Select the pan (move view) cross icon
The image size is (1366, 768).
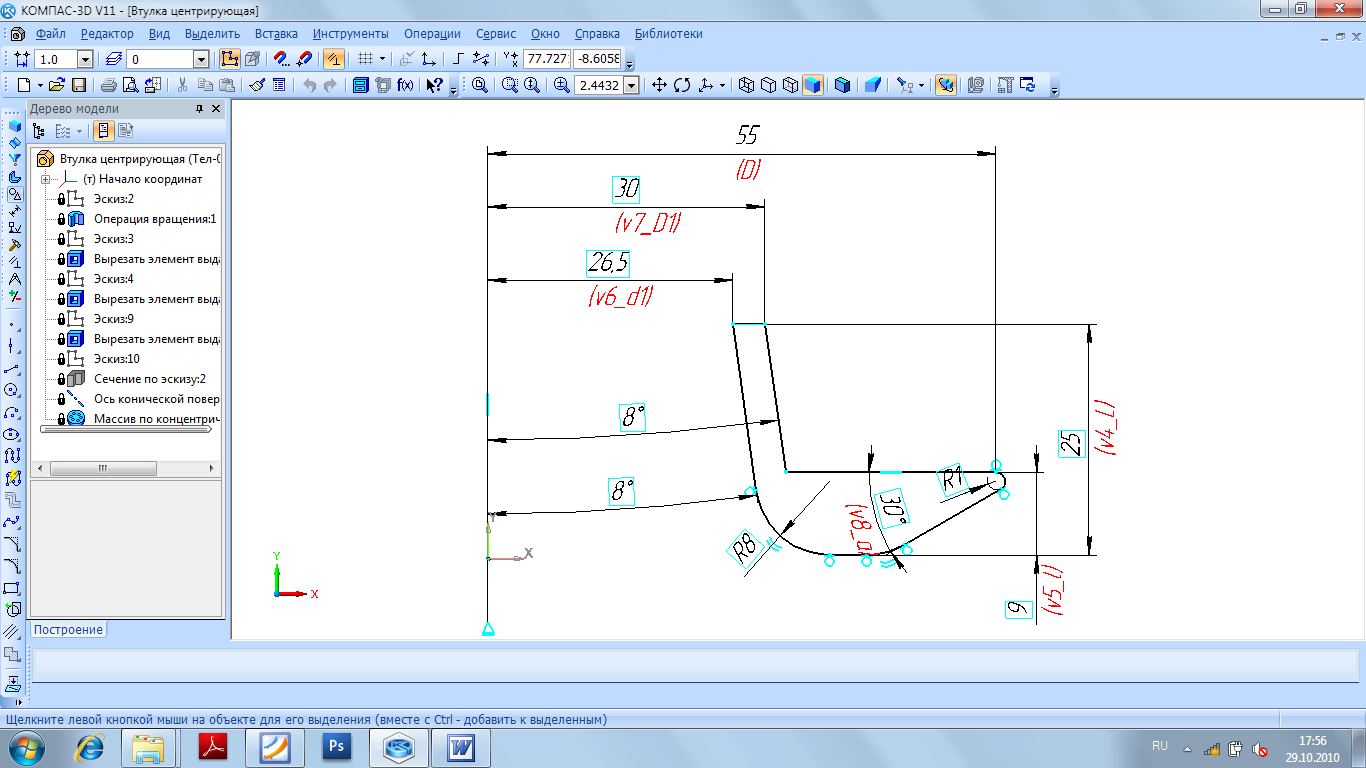[x=659, y=86]
